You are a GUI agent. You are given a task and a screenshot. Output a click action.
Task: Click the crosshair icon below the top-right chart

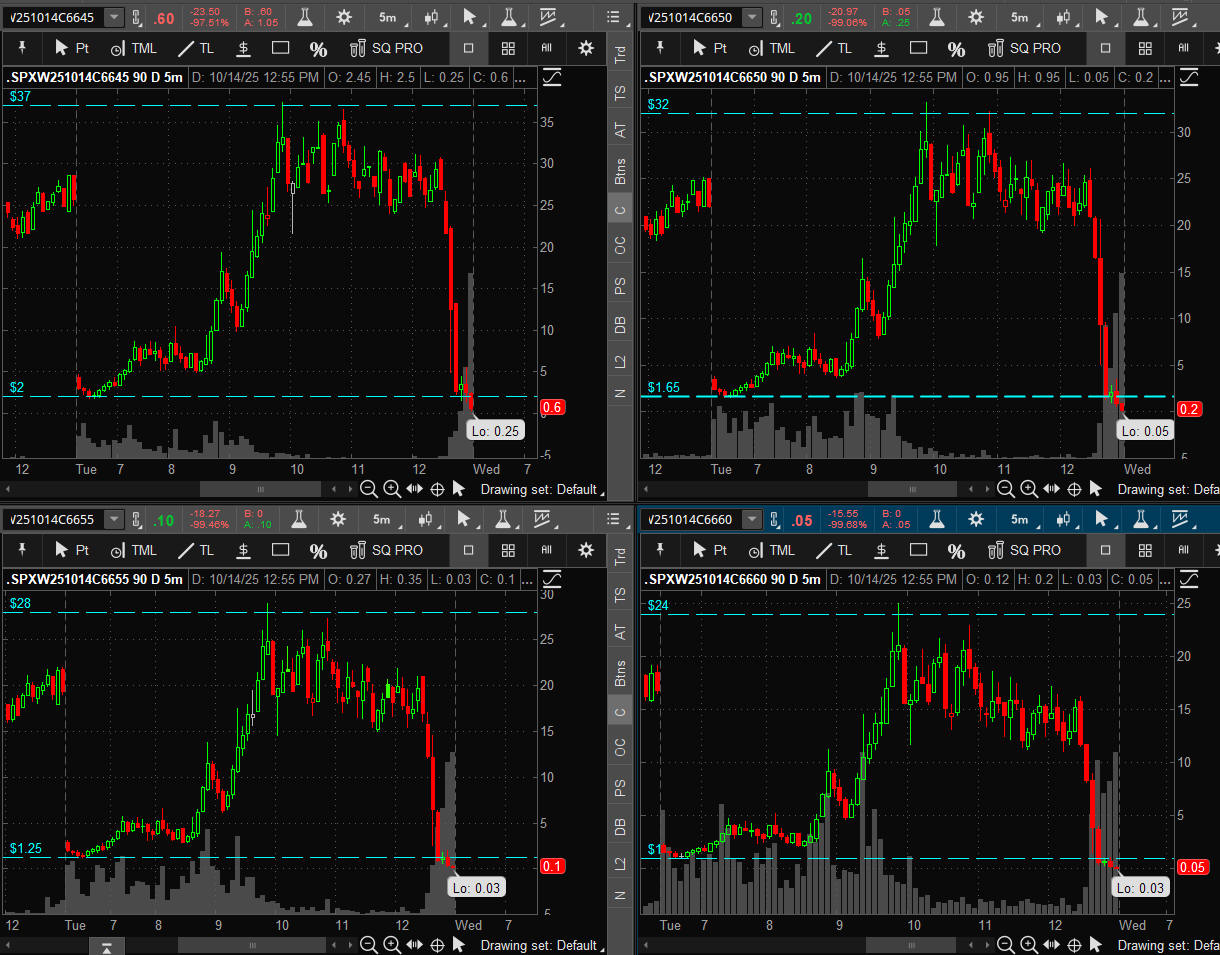pyautogui.click(x=1074, y=489)
